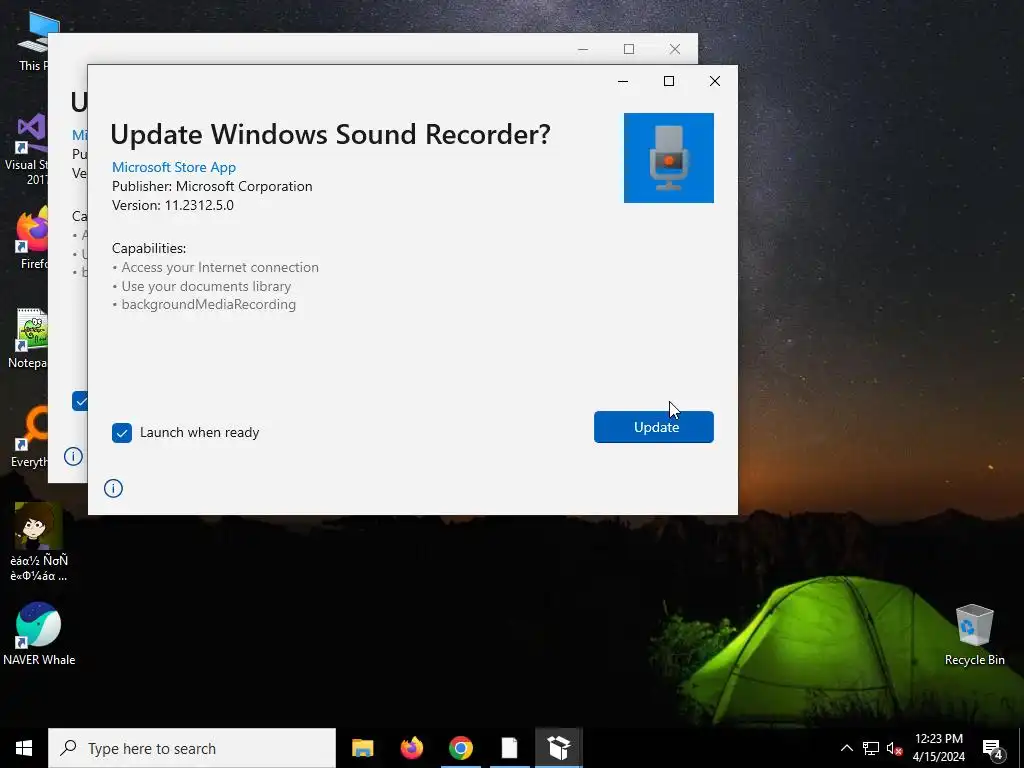Click the backgroundMediaRecording capability text
This screenshot has width=1024, height=768.
pos(208,304)
